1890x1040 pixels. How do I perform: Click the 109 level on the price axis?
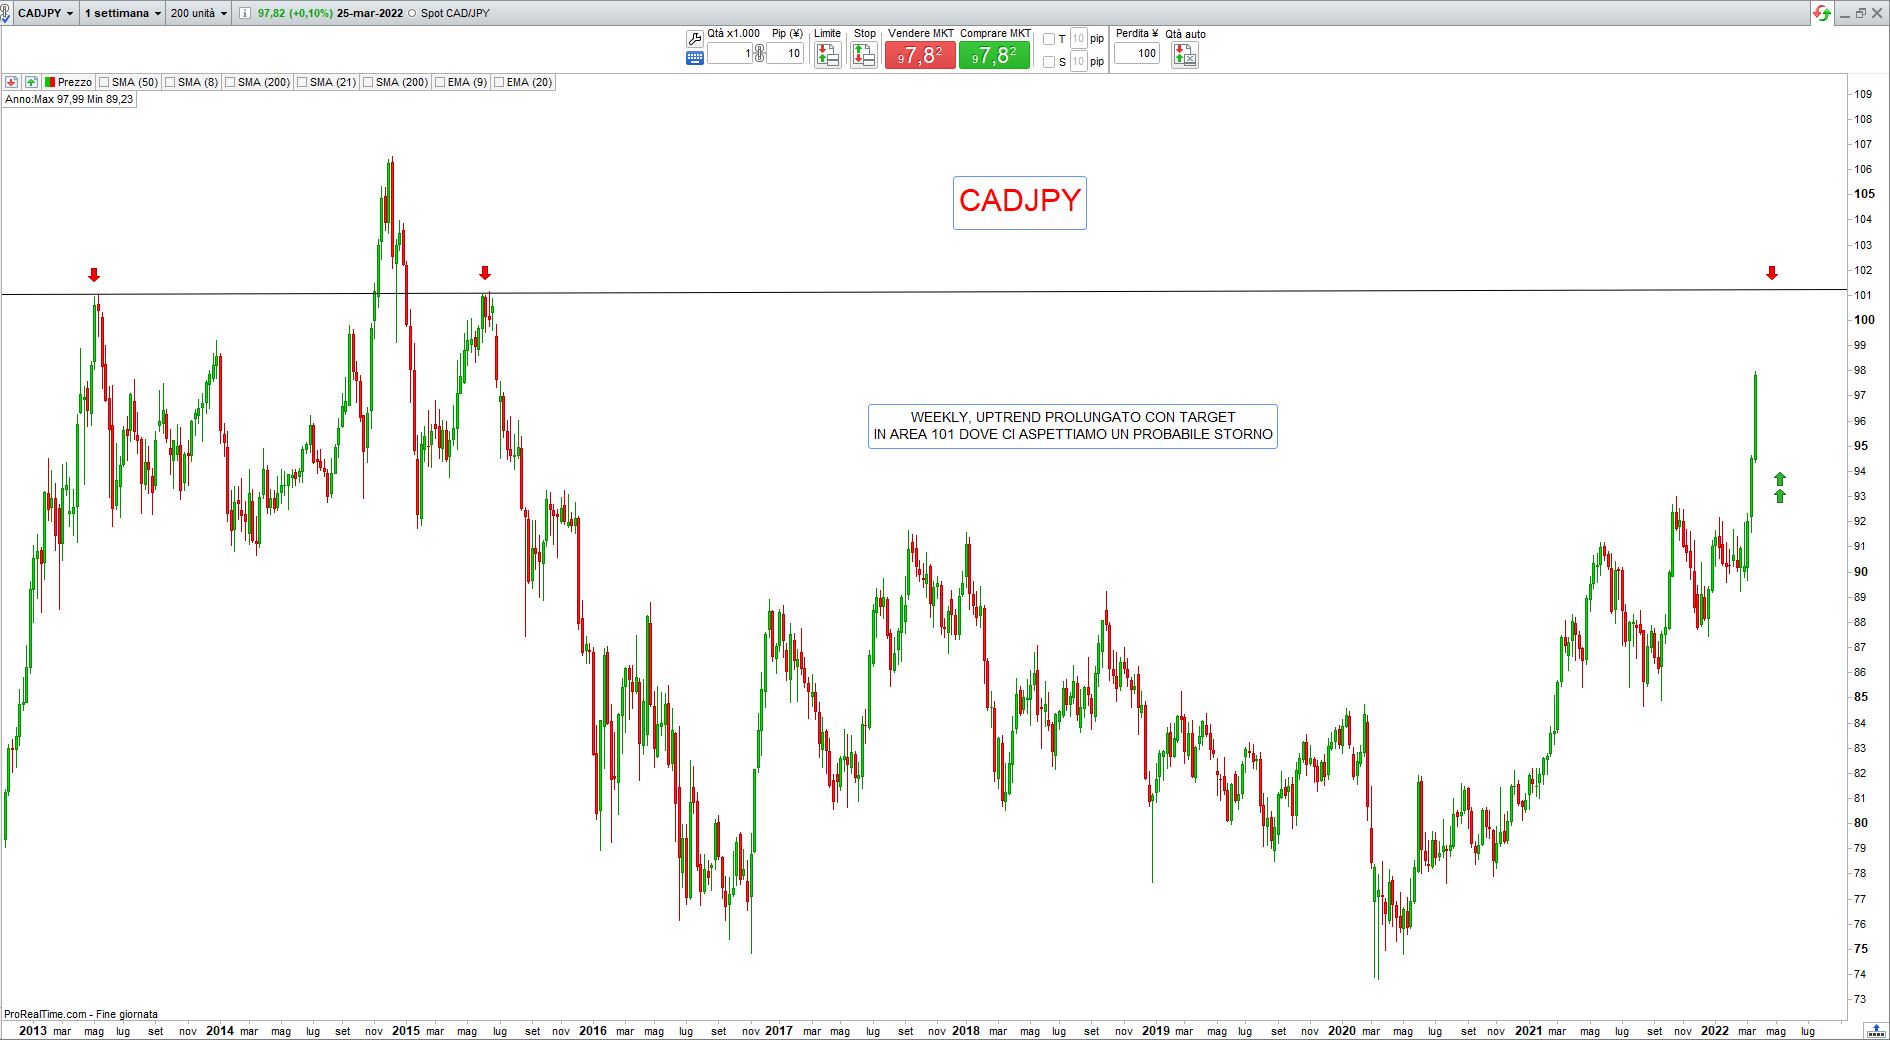pyautogui.click(x=1863, y=94)
